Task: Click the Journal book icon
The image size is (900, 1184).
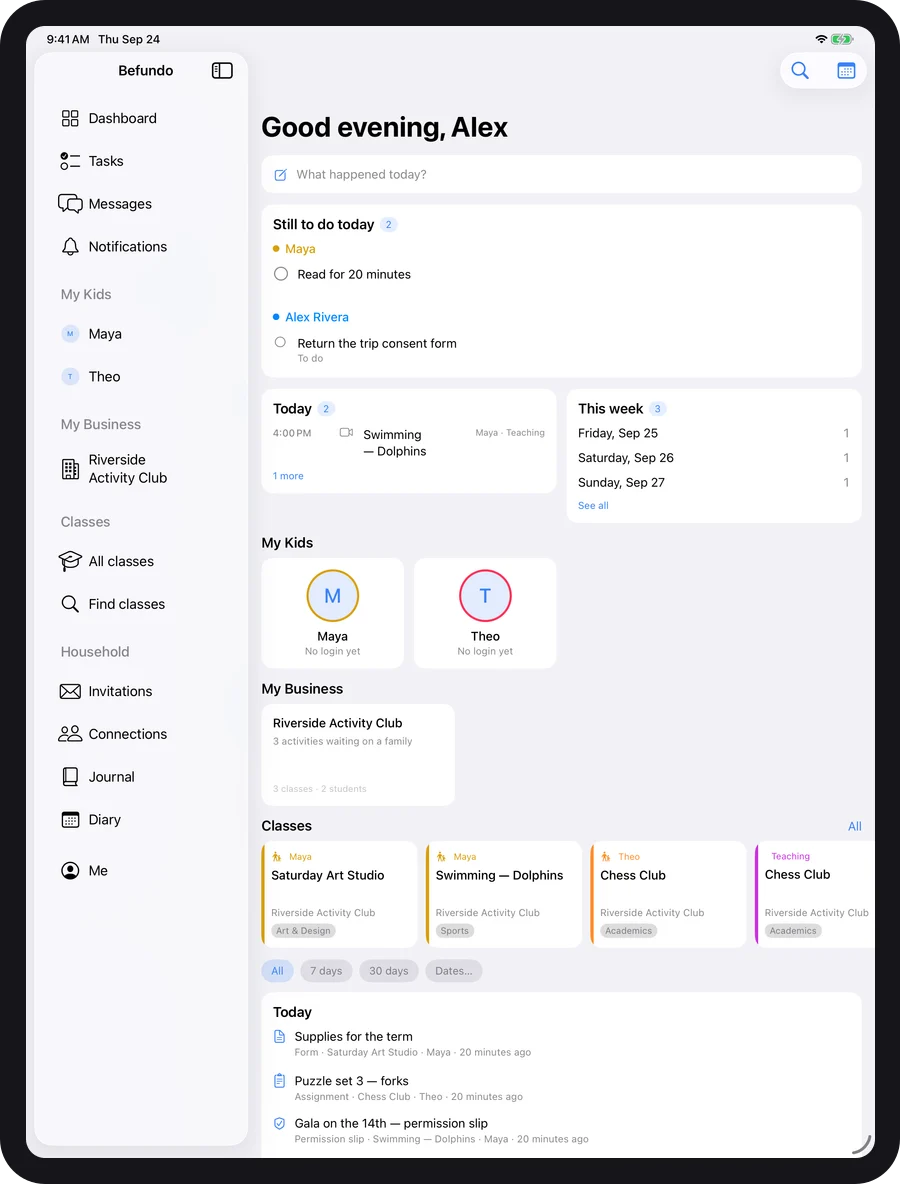Action: [x=70, y=776]
